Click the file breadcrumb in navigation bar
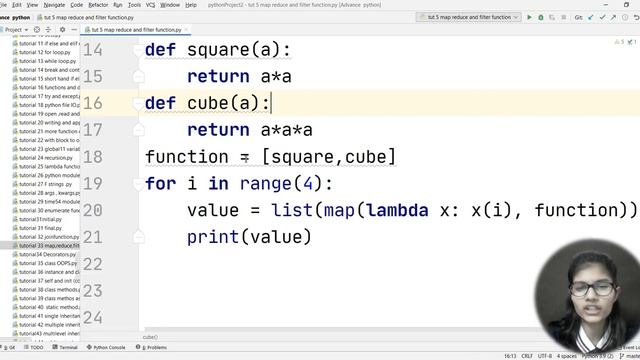 point(85,18)
